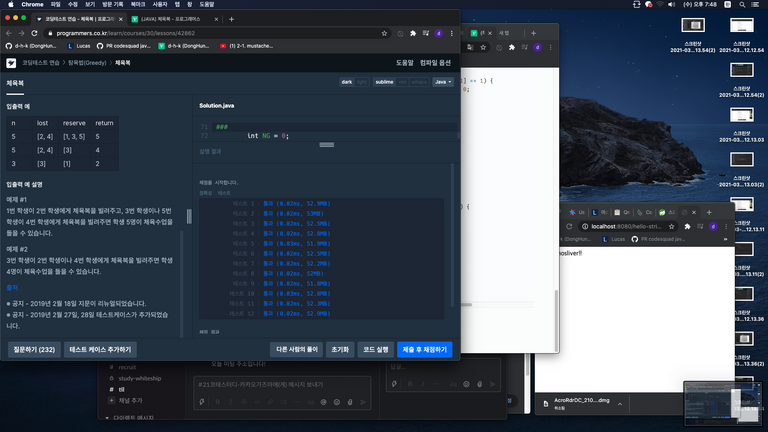Screen dimensions: 768x432
Task: Open the Chrome three-dot menu in front window
Action: tap(452, 33)
